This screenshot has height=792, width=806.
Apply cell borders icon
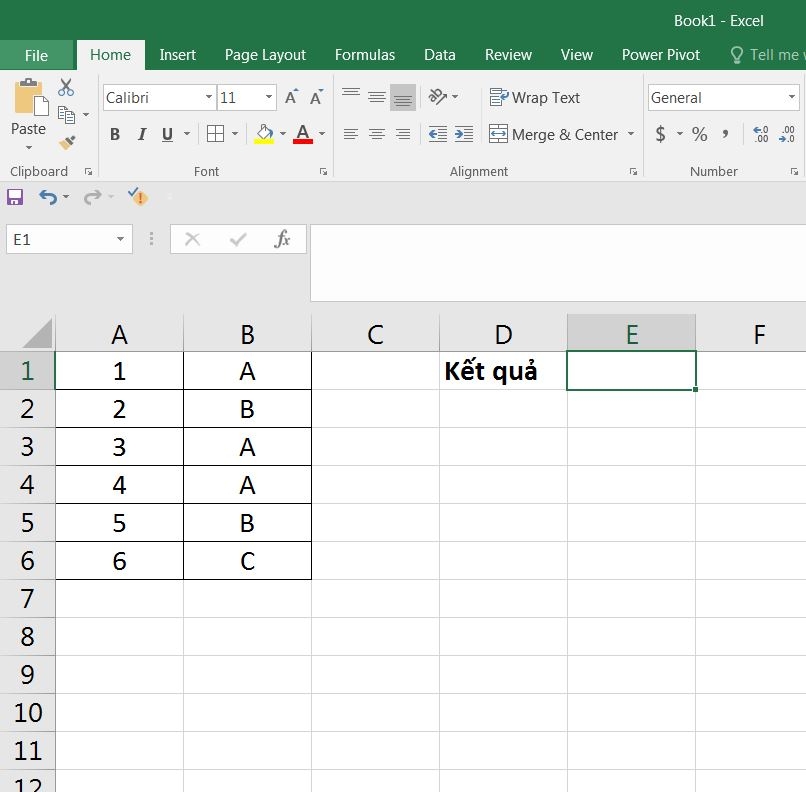[215, 134]
